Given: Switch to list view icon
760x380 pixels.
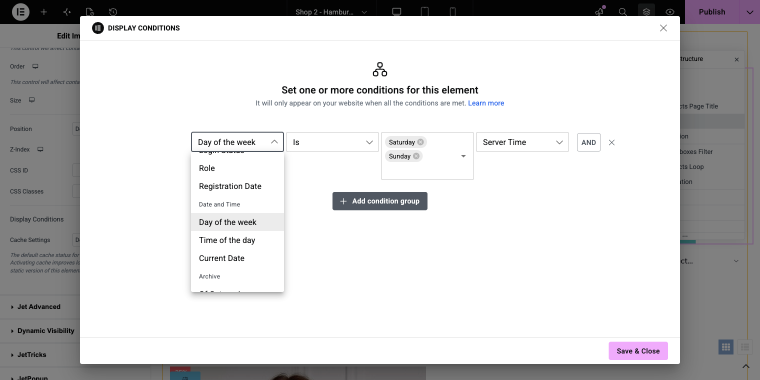Looking at the screenshot, I should click(745, 347).
